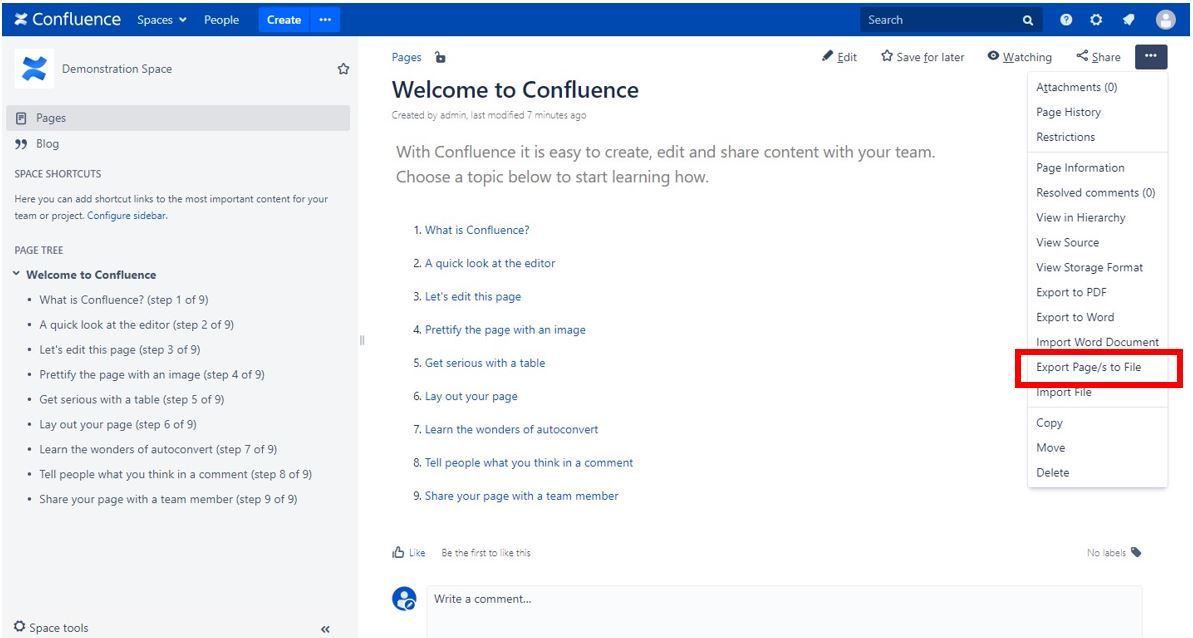Open Pages breadcrumb link
1193x638 pixels.
click(406, 57)
